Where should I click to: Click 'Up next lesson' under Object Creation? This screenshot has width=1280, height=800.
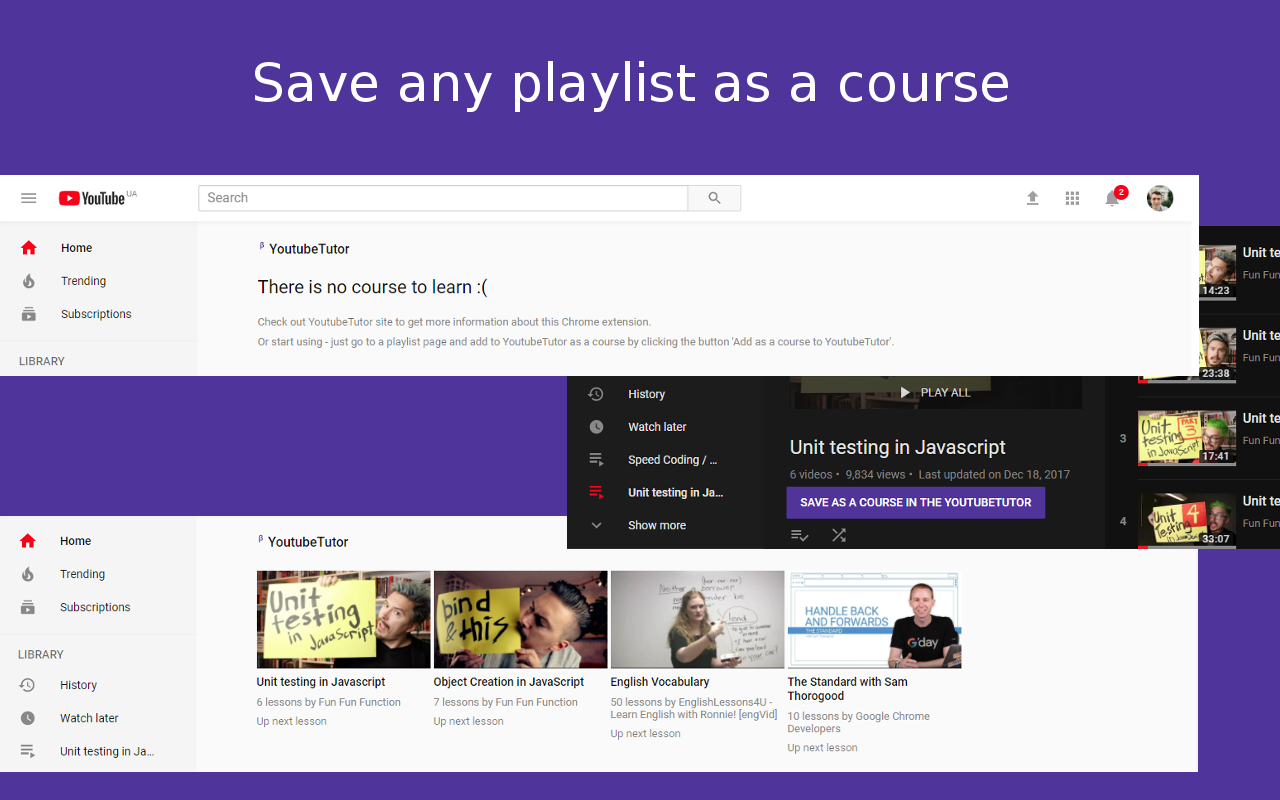point(469,721)
